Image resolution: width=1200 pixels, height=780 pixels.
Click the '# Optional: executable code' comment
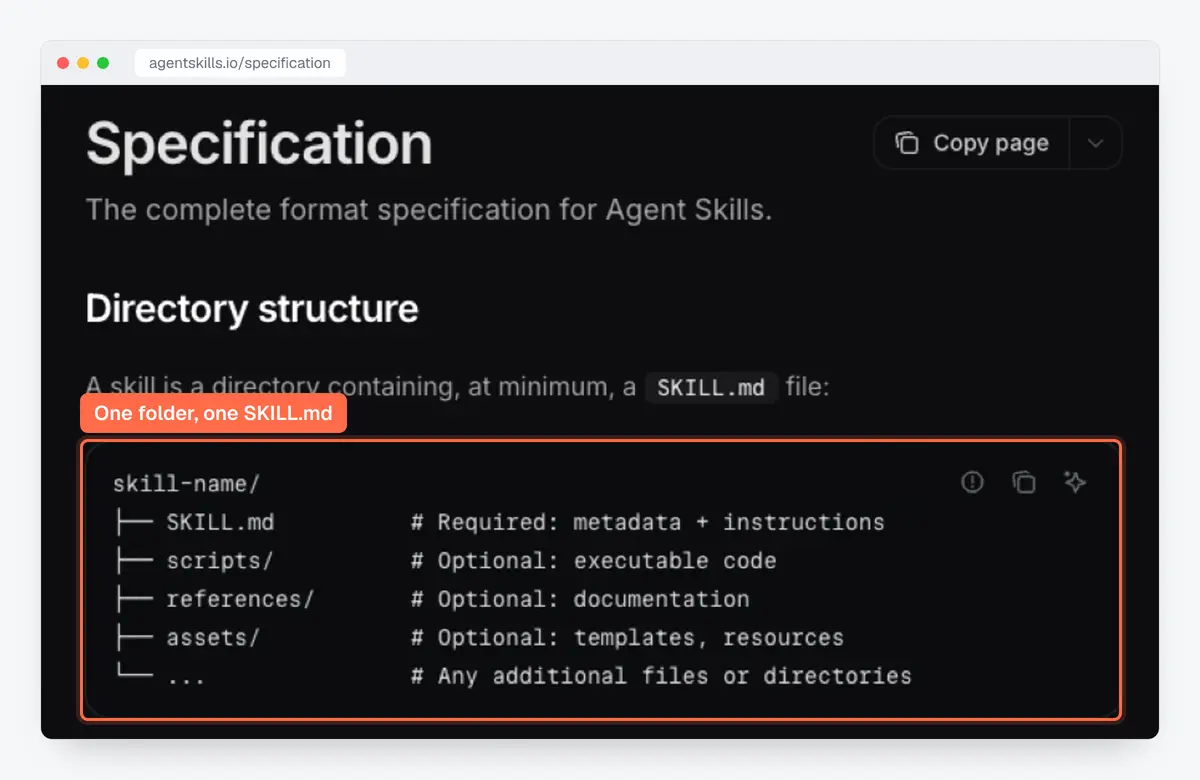[594, 561]
